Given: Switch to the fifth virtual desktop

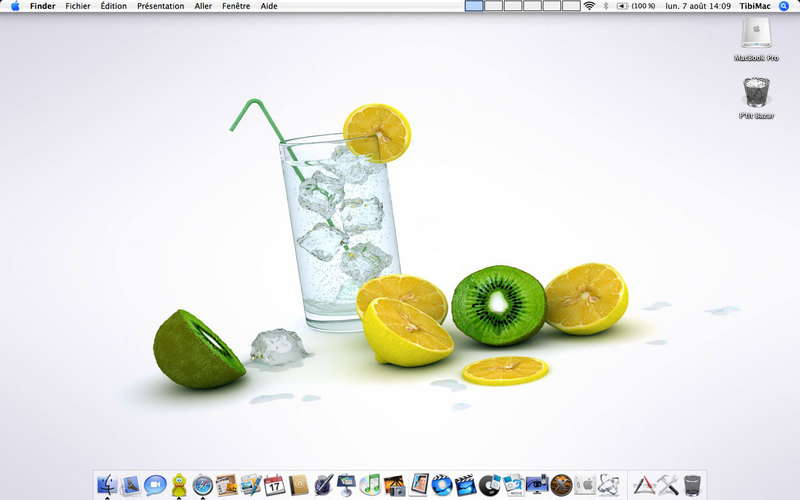Looking at the screenshot, I should (552, 6).
